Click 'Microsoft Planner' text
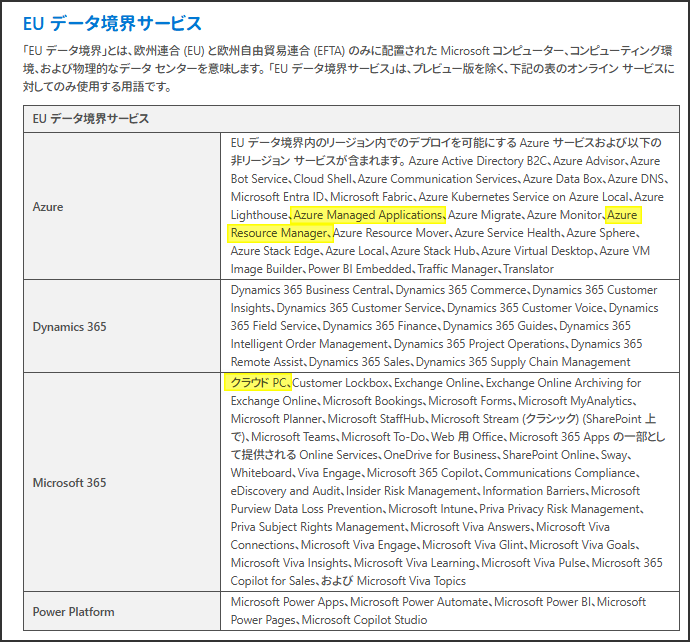The image size is (690, 642). pyautogui.click(x=276, y=419)
